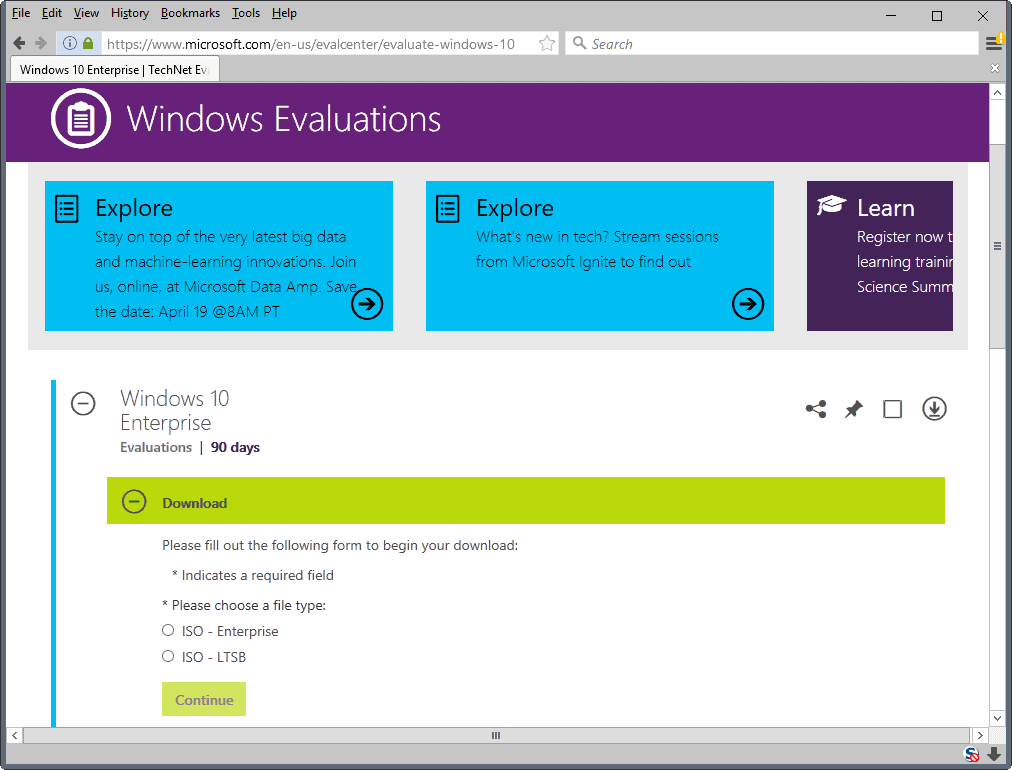Screen dimensions: 1012x770
Task: Download evaluation via circled arrow icon
Action: (x=934, y=409)
